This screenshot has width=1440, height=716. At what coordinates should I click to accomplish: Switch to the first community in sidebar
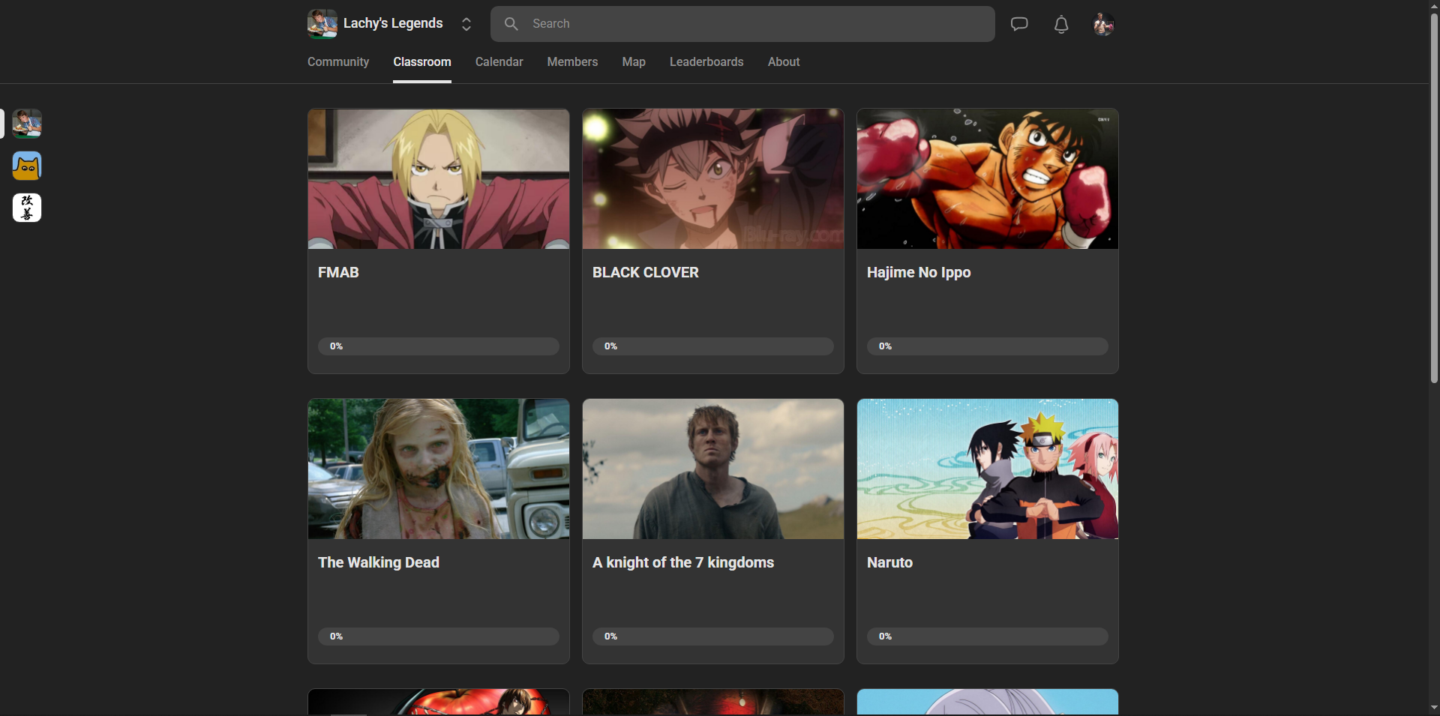click(27, 123)
